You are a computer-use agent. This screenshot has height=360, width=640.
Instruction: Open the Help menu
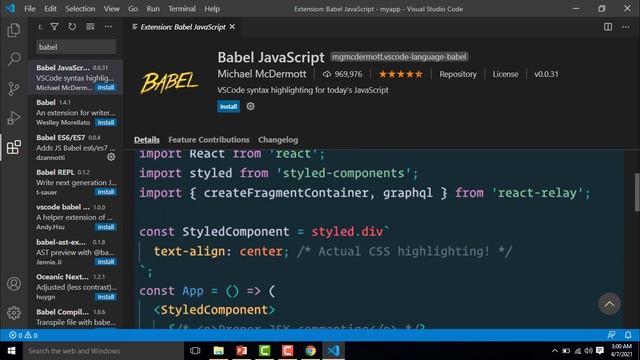[x=212, y=9]
